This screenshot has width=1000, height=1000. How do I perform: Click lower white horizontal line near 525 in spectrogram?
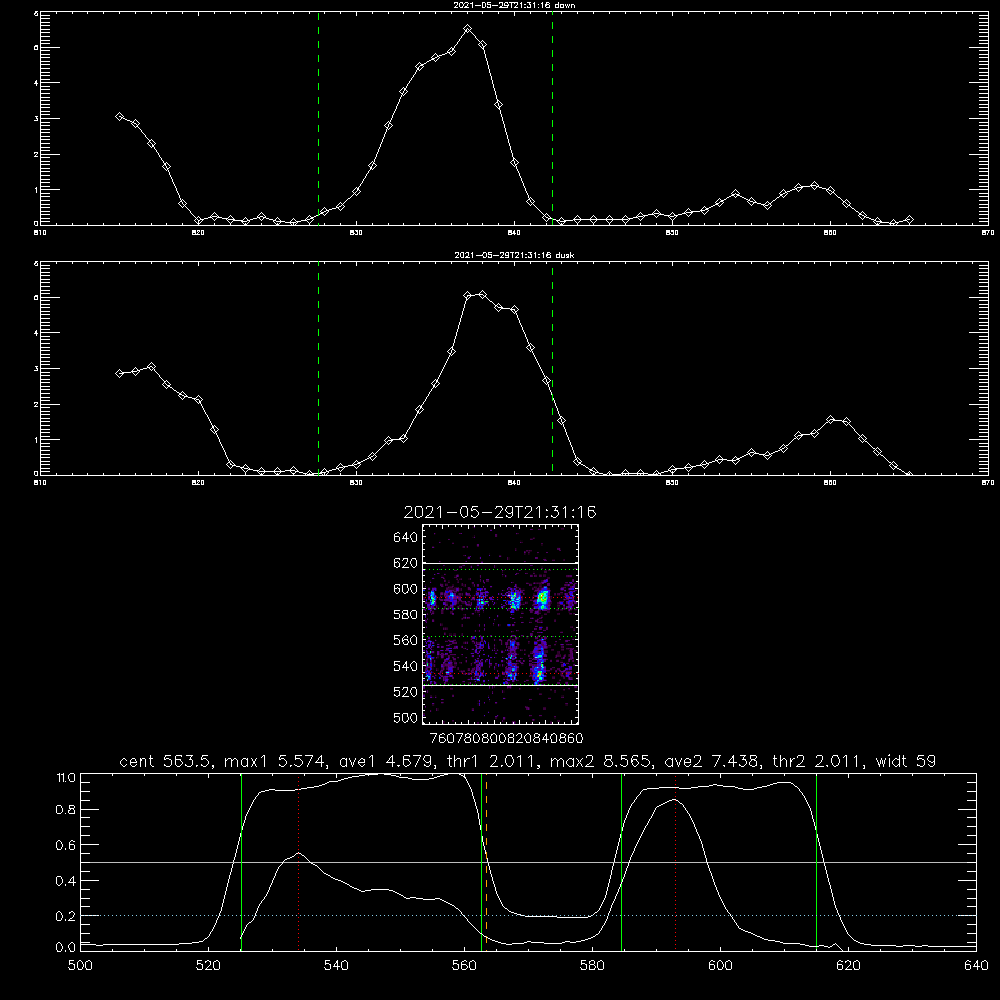click(x=501, y=685)
